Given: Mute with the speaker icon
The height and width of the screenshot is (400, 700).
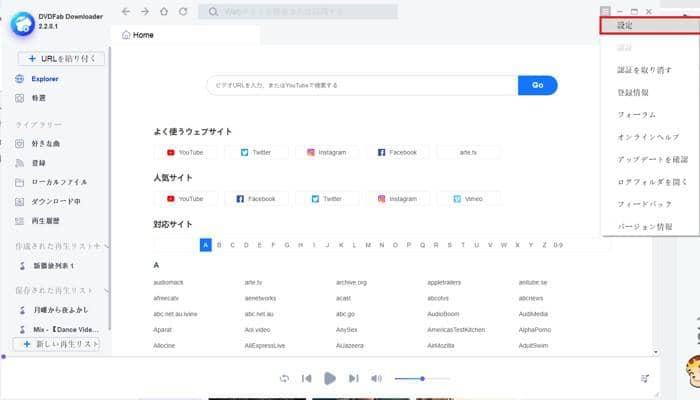Looking at the screenshot, I should tap(376, 379).
